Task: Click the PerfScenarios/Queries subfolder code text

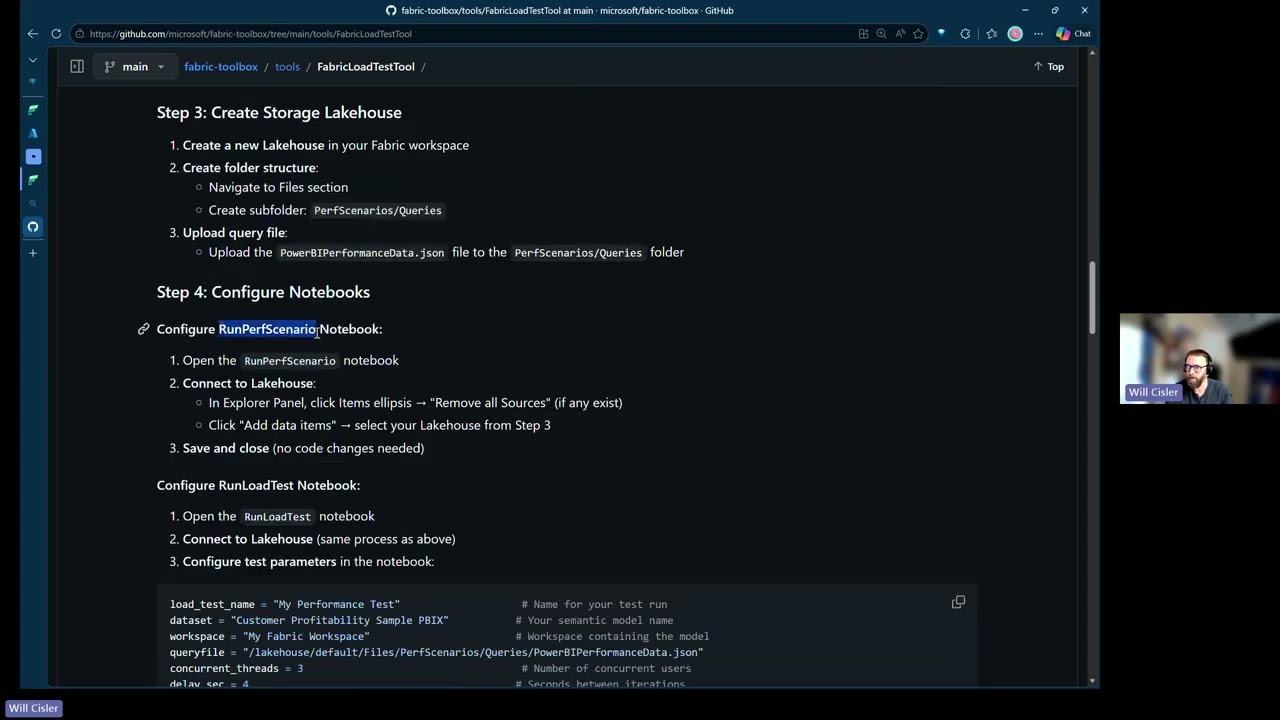Action: click(378, 211)
